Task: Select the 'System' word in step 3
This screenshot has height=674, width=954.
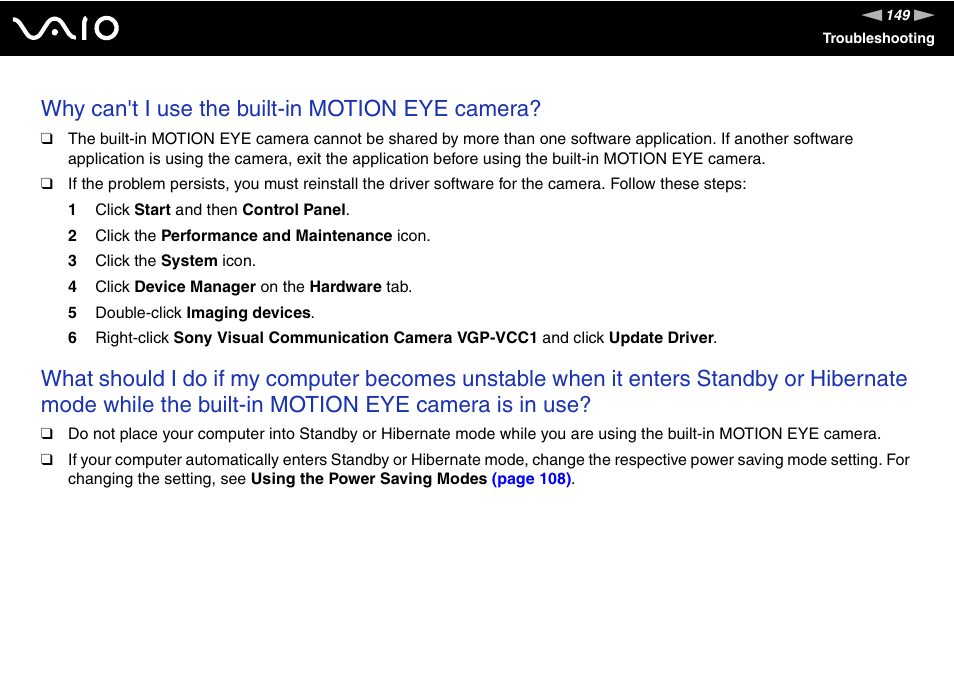Action: tap(189, 262)
